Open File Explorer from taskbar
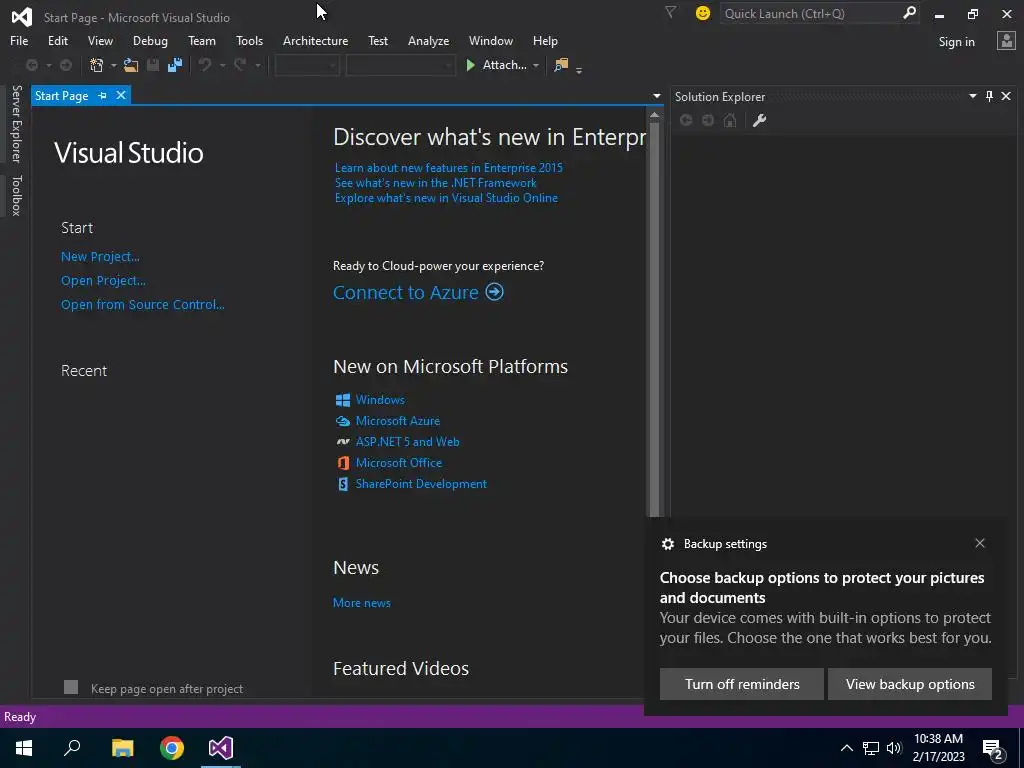 (x=122, y=748)
